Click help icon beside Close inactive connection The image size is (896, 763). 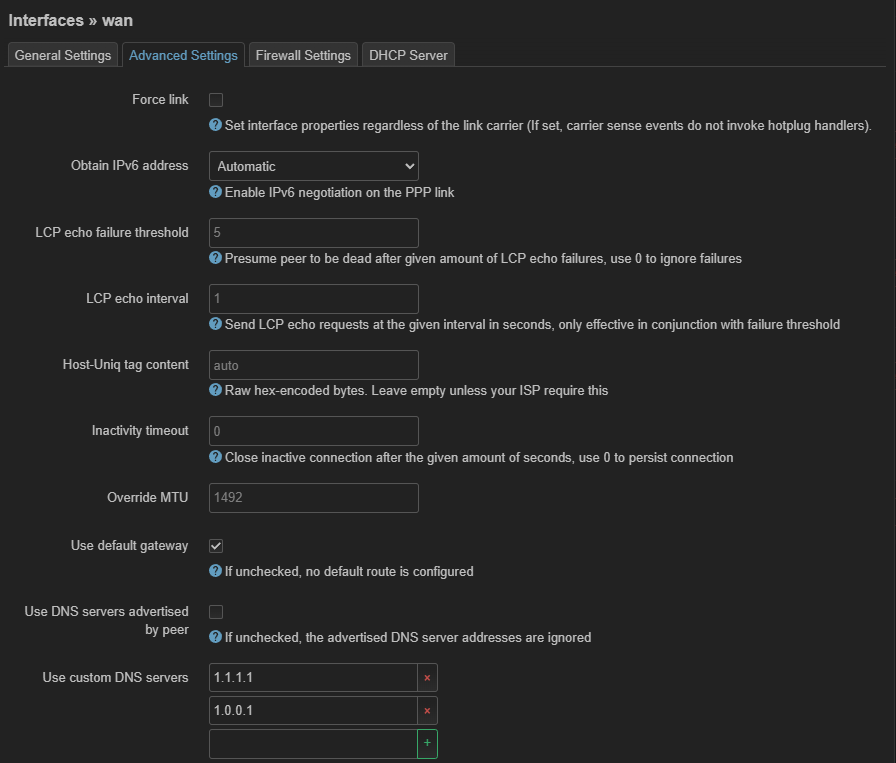tap(215, 457)
